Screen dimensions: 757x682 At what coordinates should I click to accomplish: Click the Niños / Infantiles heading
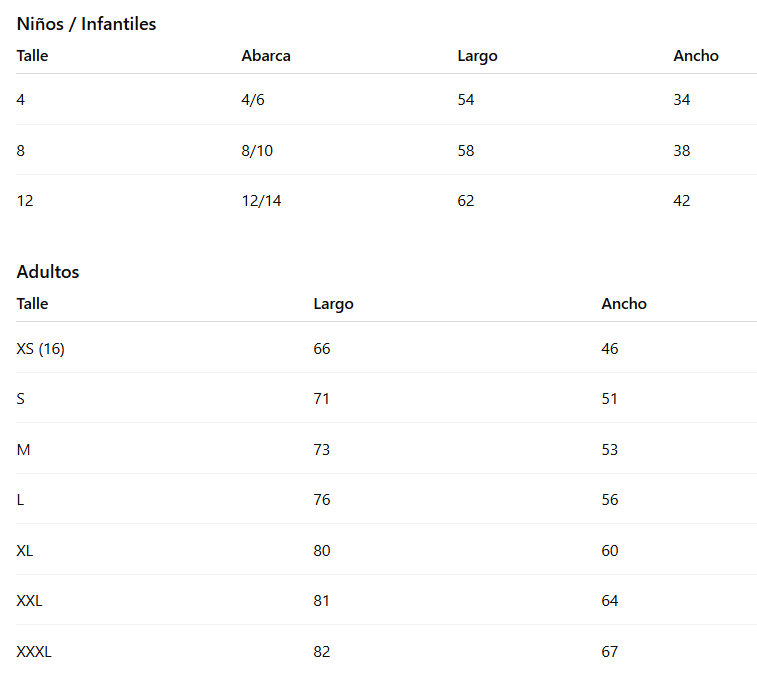pos(86,24)
